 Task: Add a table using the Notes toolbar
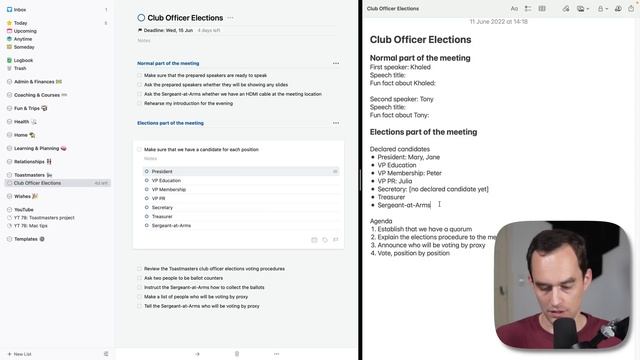coord(542,9)
